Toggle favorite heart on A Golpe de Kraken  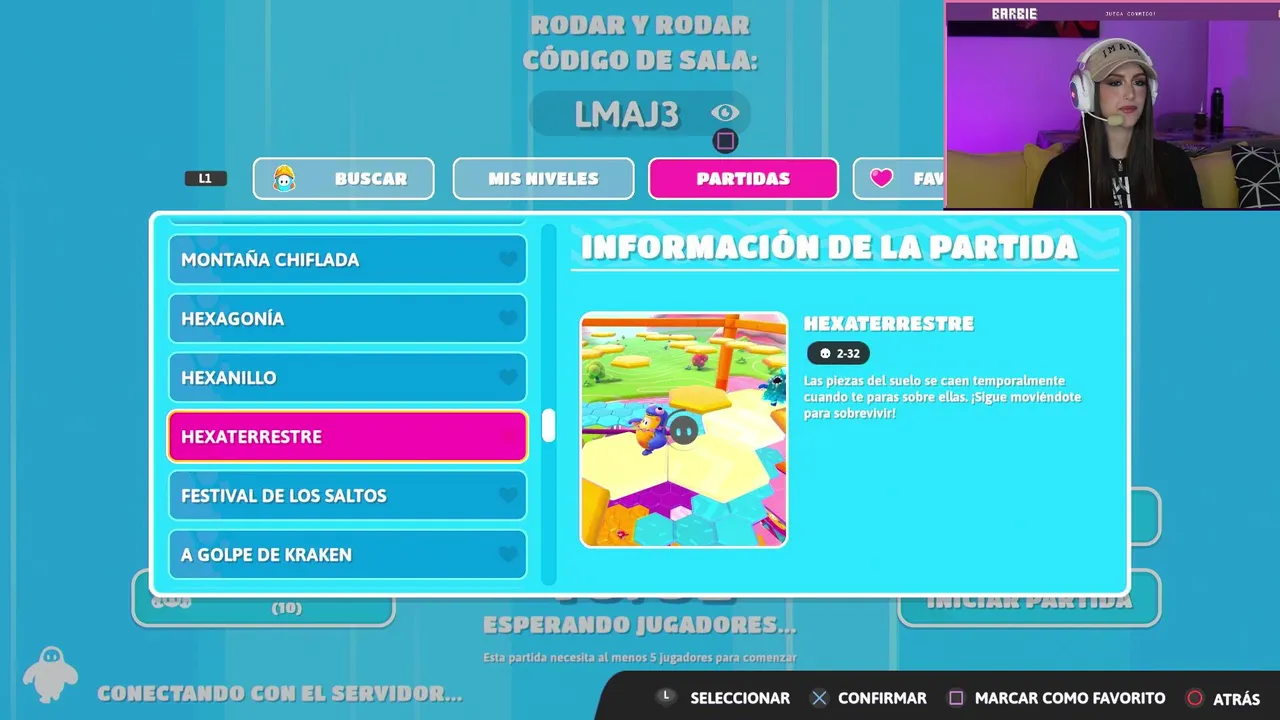[x=508, y=554]
